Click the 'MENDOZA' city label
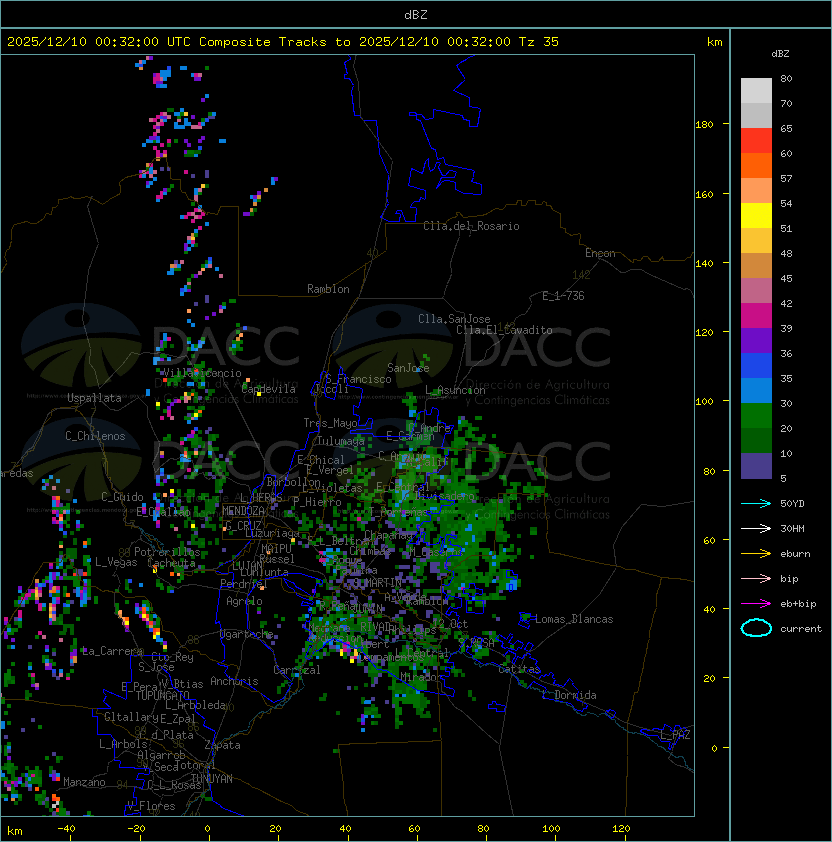This screenshot has width=832, height=842. click(x=243, y=511)
